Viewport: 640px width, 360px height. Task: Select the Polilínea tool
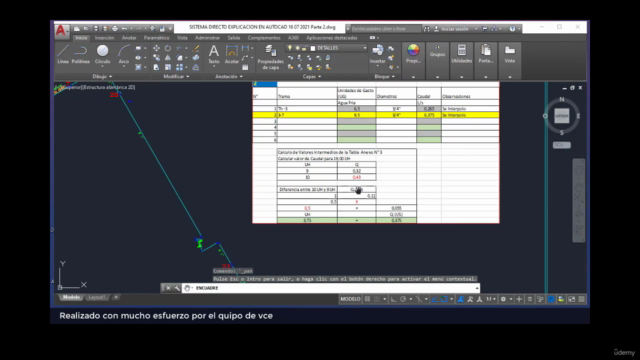[x=80, y=55]
